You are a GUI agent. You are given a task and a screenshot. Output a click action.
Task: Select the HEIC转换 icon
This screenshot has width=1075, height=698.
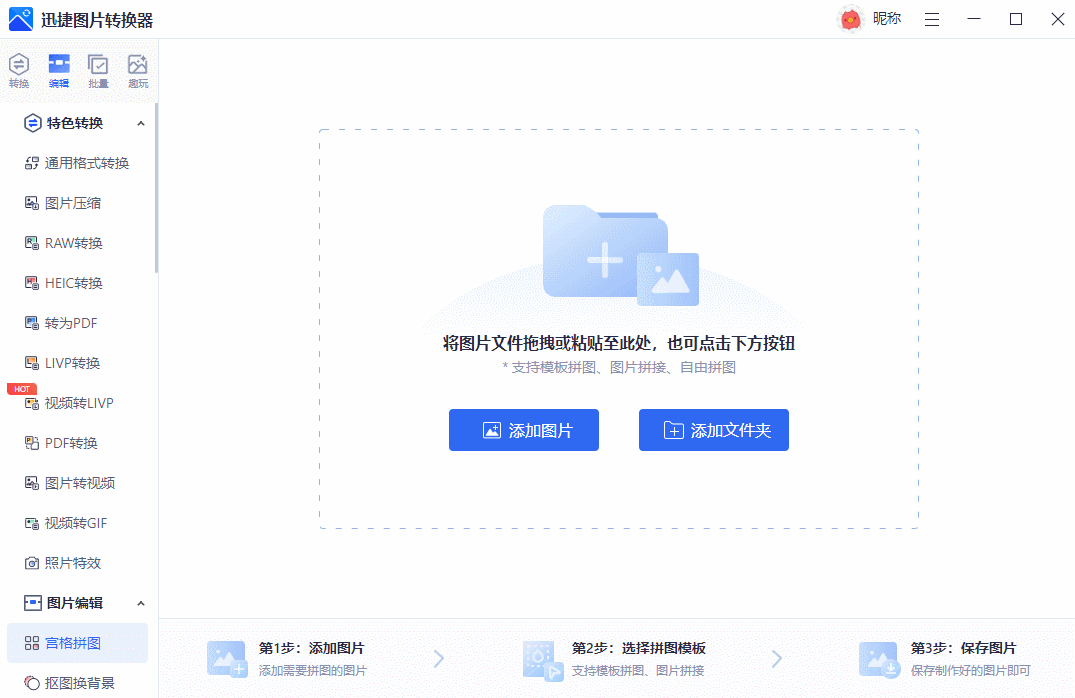click(x=32, y=282)
